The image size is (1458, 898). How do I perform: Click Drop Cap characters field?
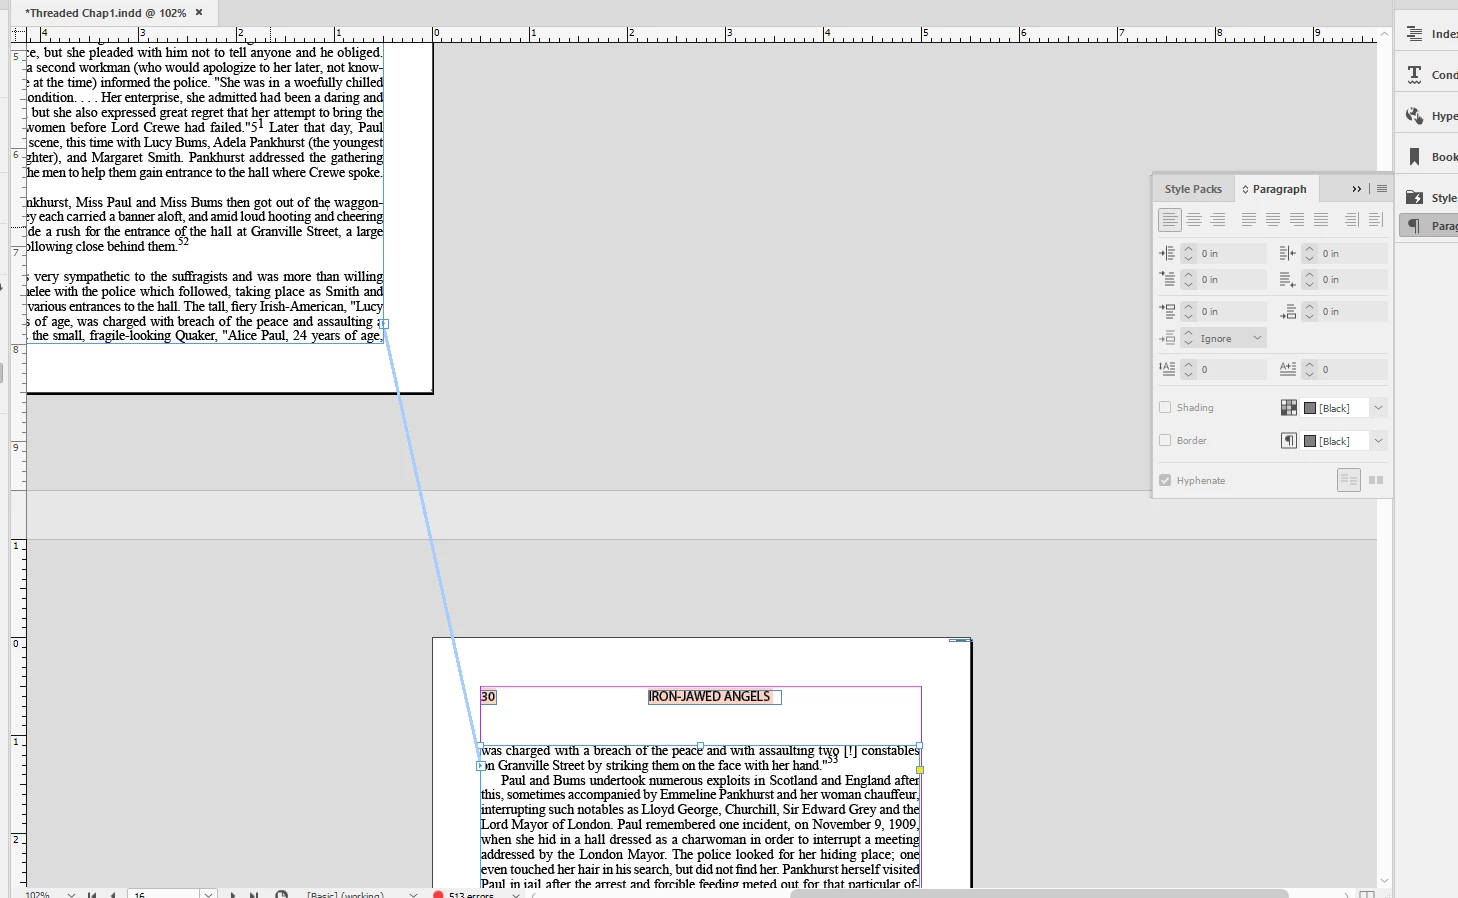coord(1353,370)
